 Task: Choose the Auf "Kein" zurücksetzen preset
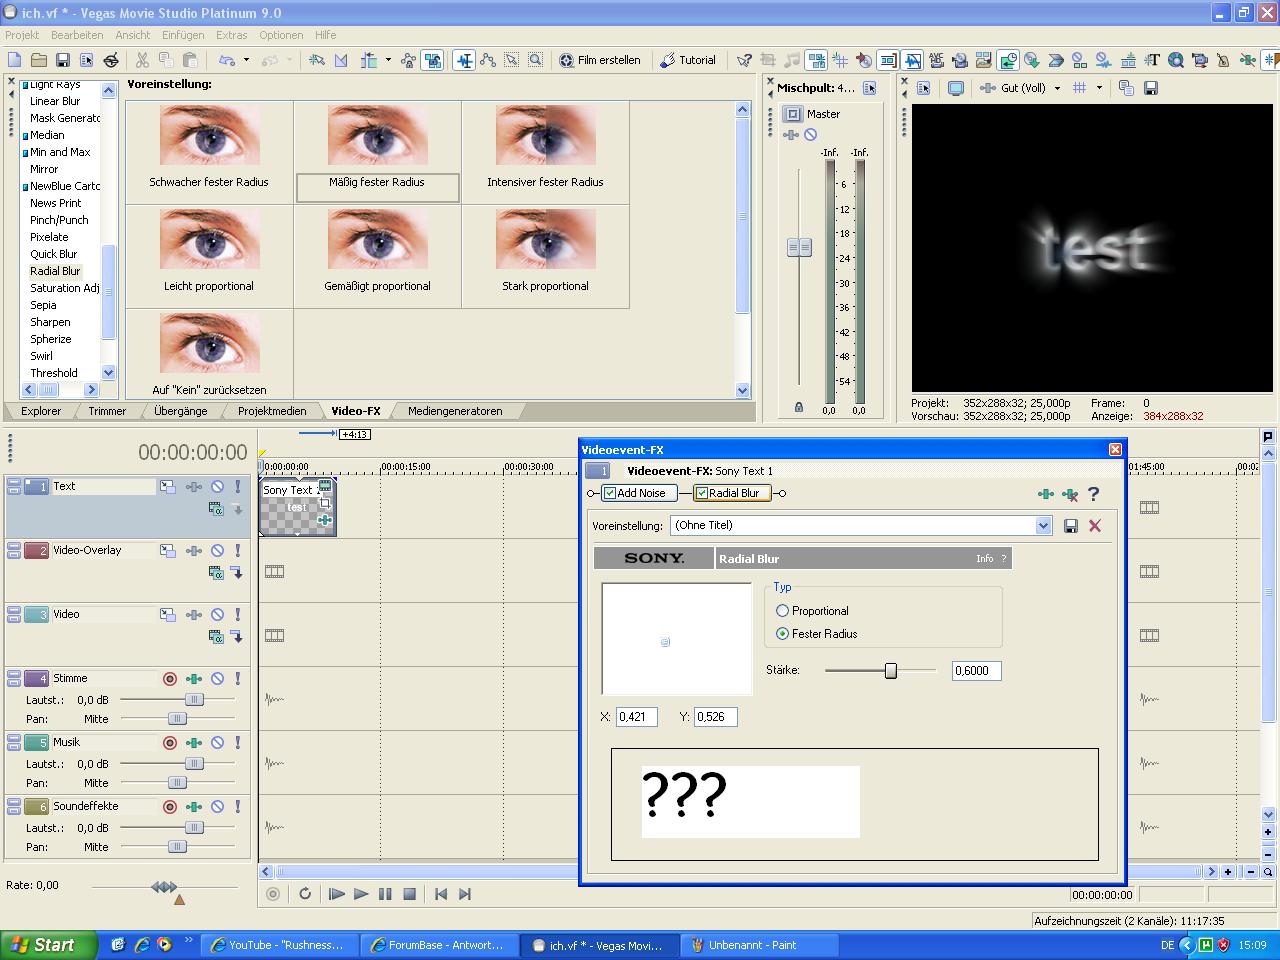pyautogui.click(x=209, y=354)
